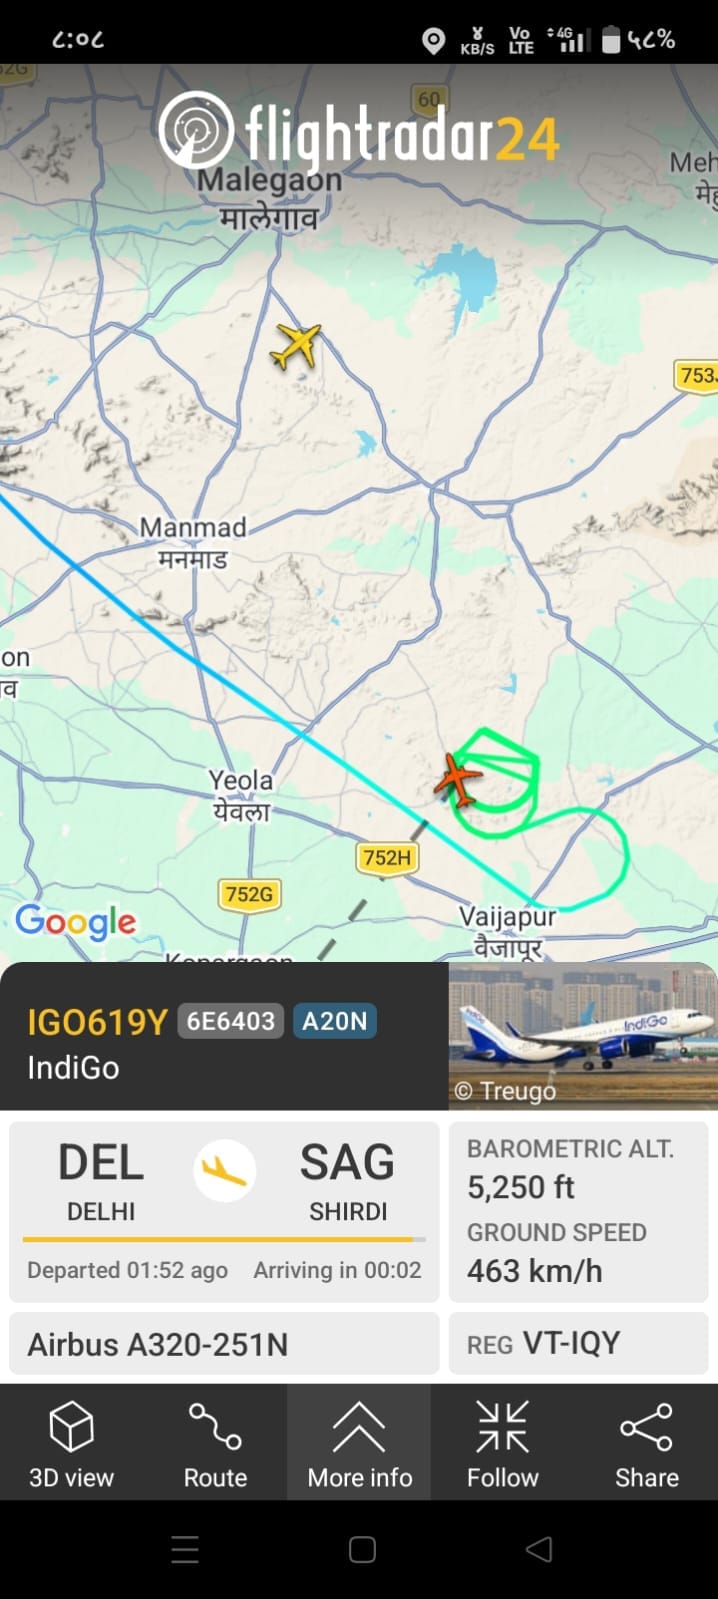Tap the Android recent apps menu icon
Image resolution: width=718 pixels, height=1599 pixels.
coord(185,1549)
